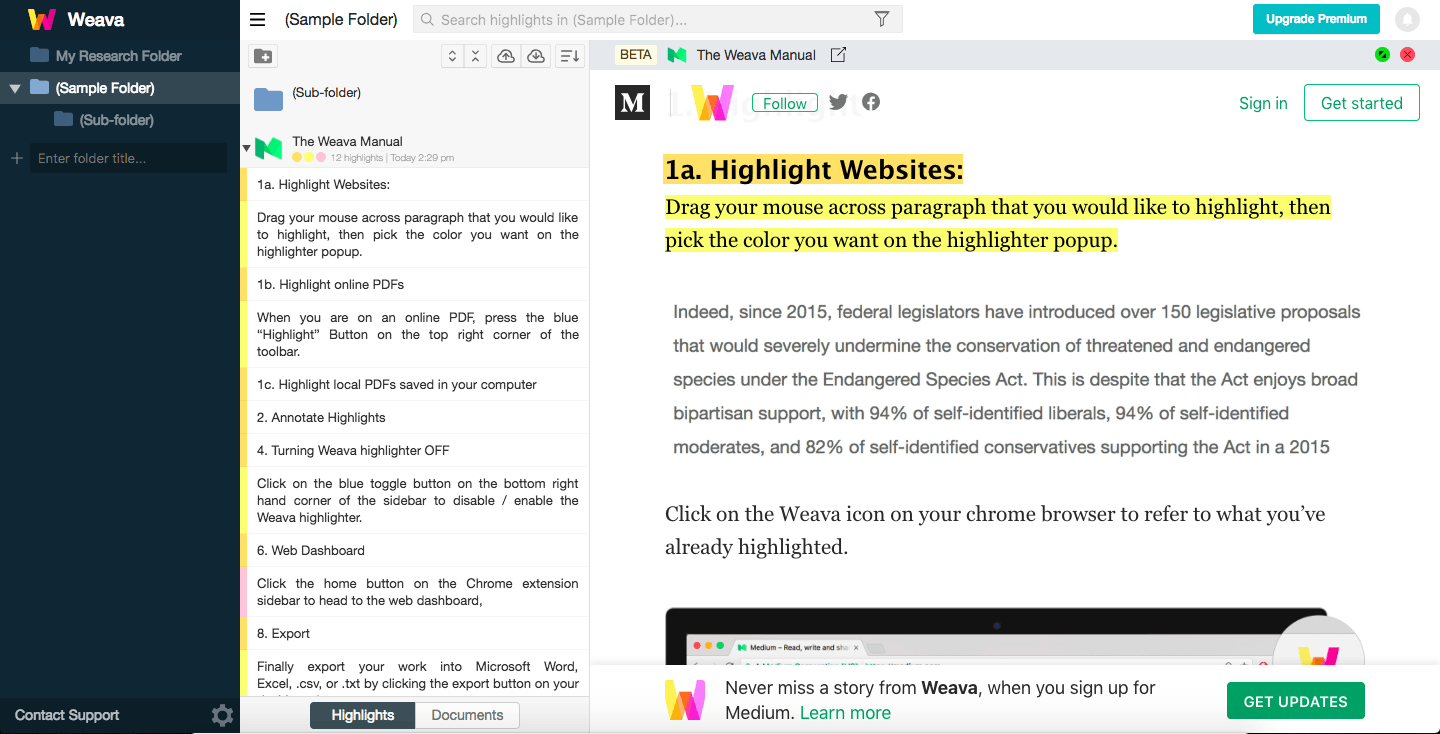The width and height of the screenshot is (1440, 734).
Task: Open The Weava Manual in a new window
Action: point(839,55)
